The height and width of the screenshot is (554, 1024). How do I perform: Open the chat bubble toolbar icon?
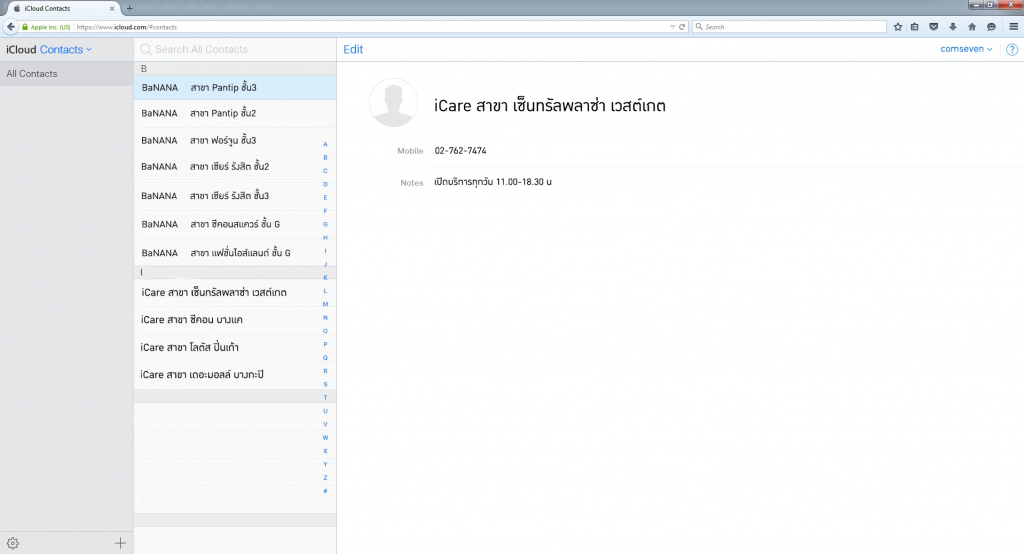(x=991, y=27)
